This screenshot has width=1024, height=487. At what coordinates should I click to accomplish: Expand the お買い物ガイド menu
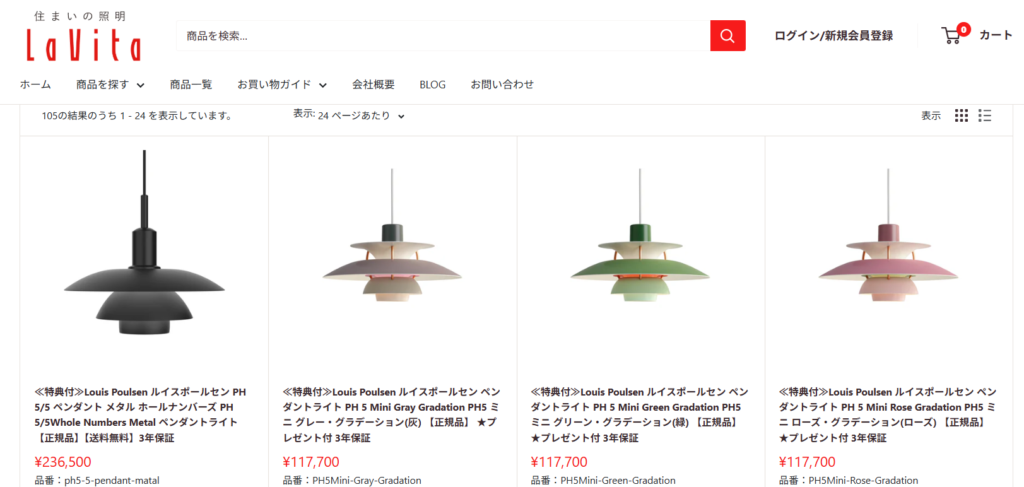coord(282,84)
